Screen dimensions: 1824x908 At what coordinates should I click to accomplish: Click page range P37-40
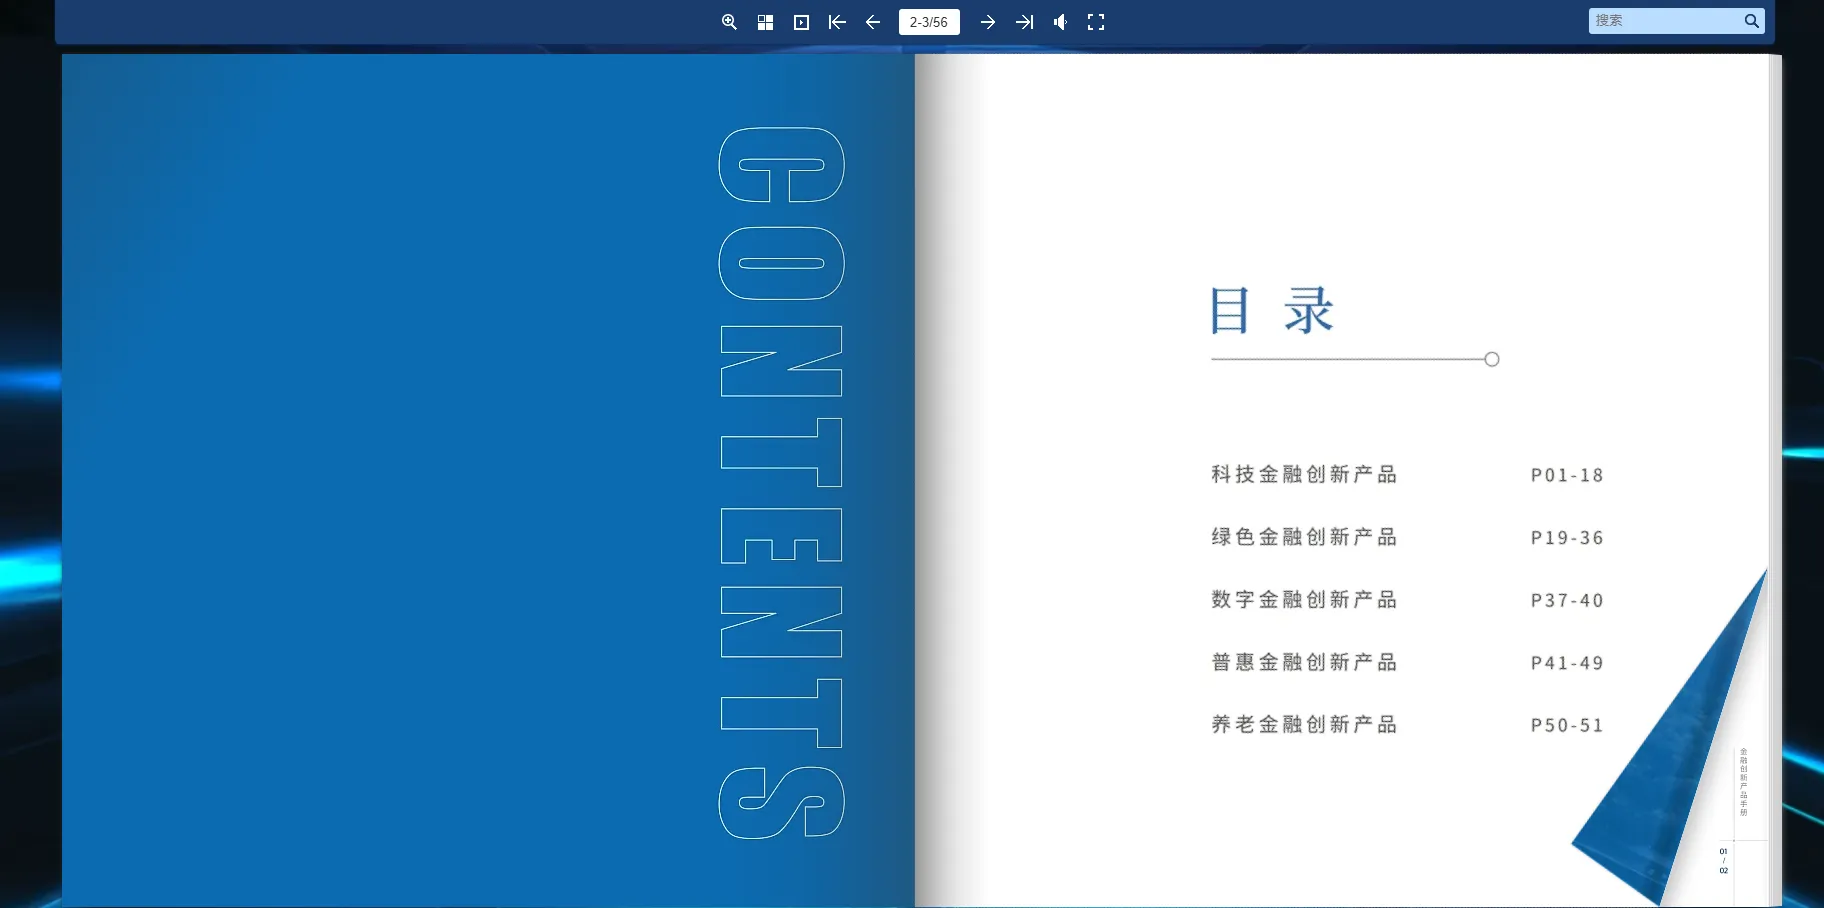coord(1567,601)
